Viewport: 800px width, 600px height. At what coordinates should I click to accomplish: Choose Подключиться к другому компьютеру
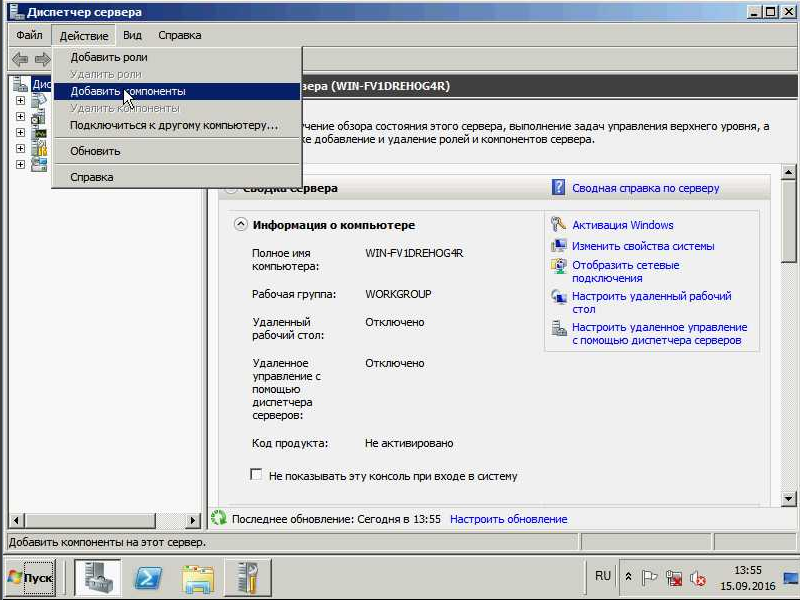tap(177, 125)
